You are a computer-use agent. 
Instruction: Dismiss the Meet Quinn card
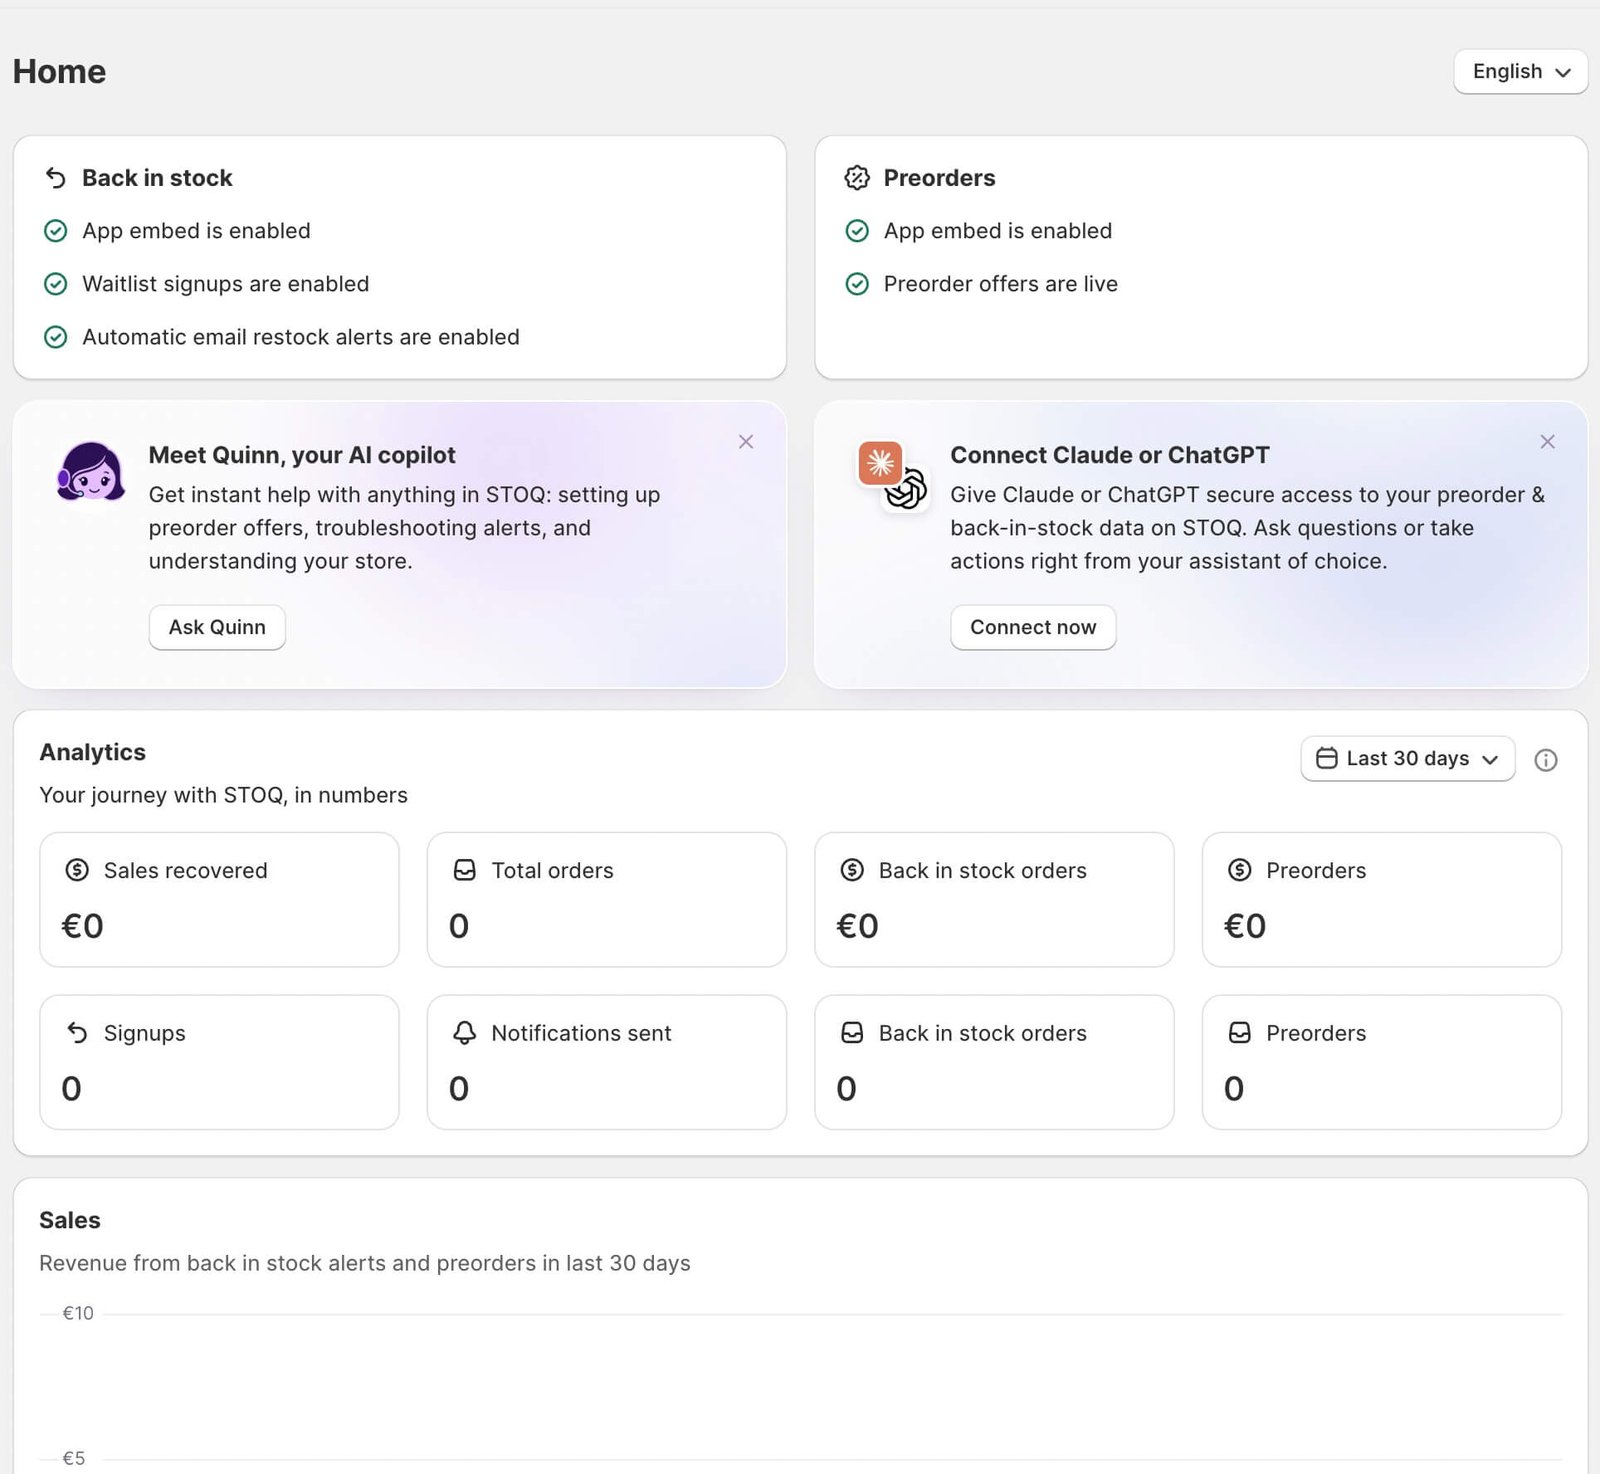click(x=746, y=442)
